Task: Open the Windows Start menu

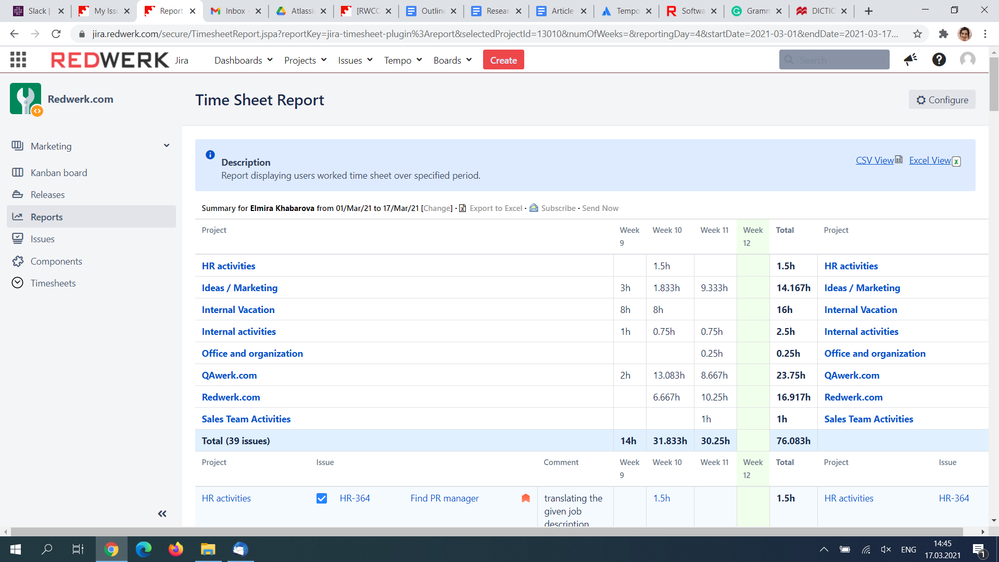Action: [x=15, y=549]
